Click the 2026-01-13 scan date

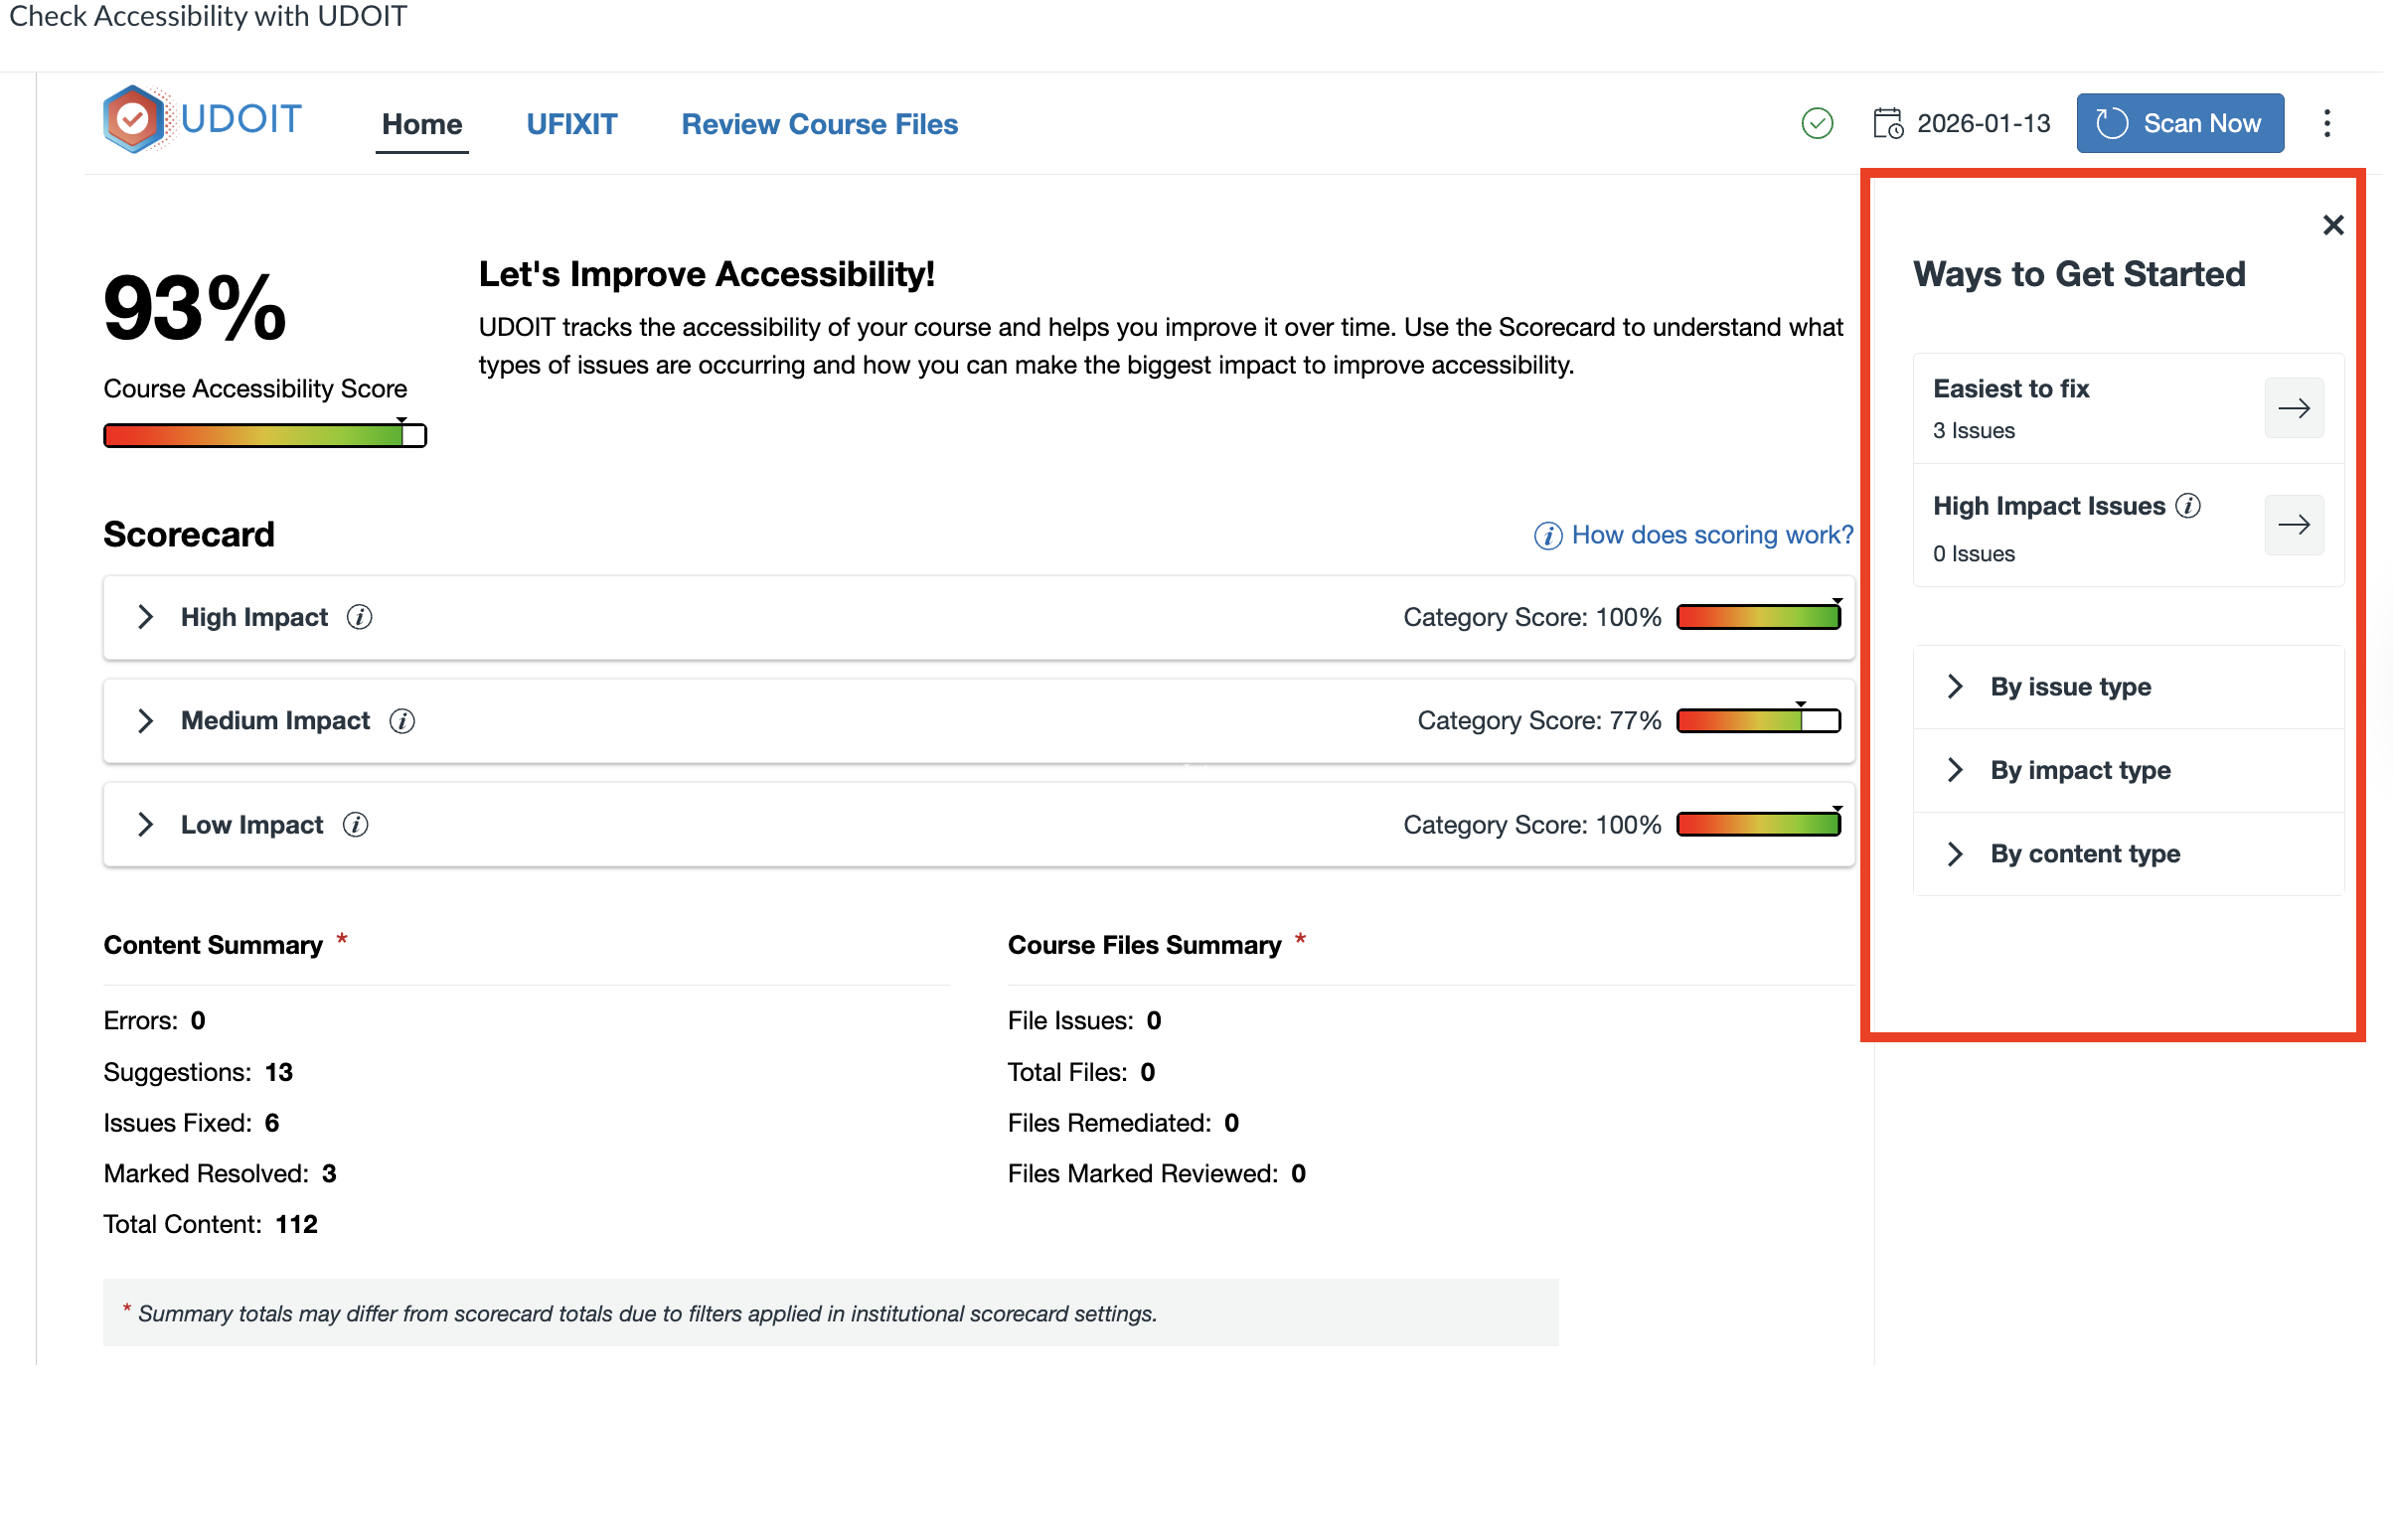tap(1983, 123)
